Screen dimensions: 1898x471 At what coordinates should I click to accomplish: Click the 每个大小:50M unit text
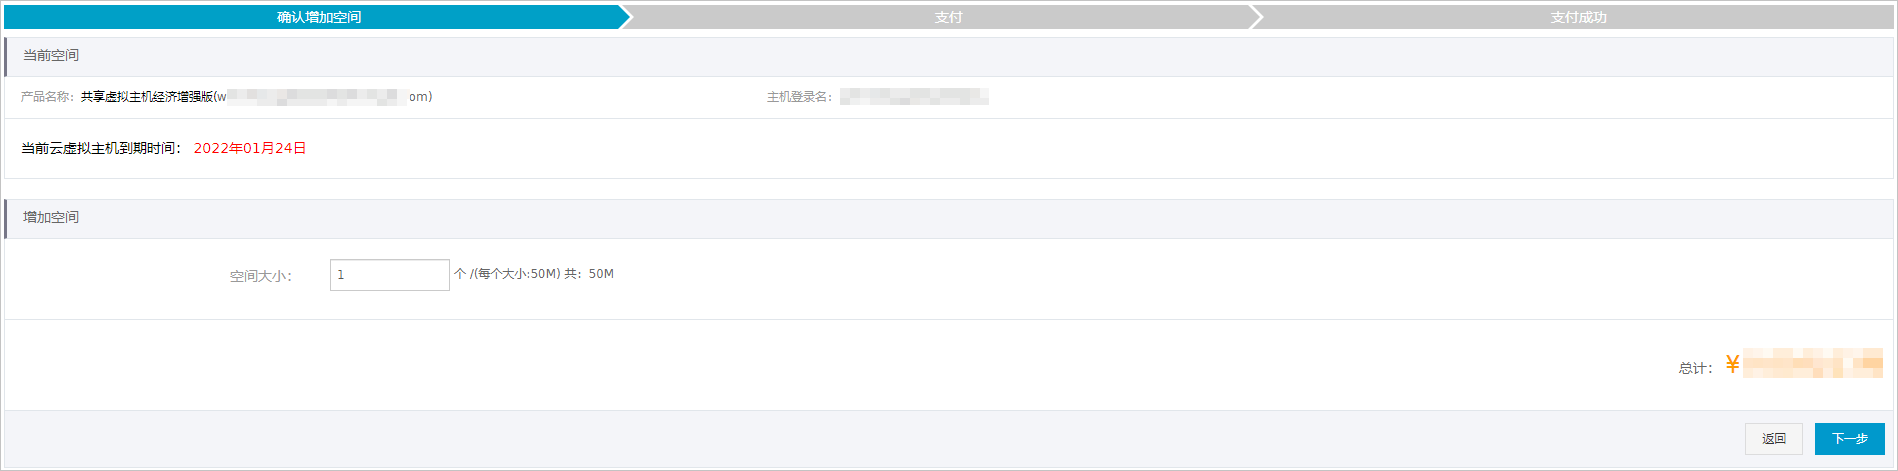[x=515, y=274]
